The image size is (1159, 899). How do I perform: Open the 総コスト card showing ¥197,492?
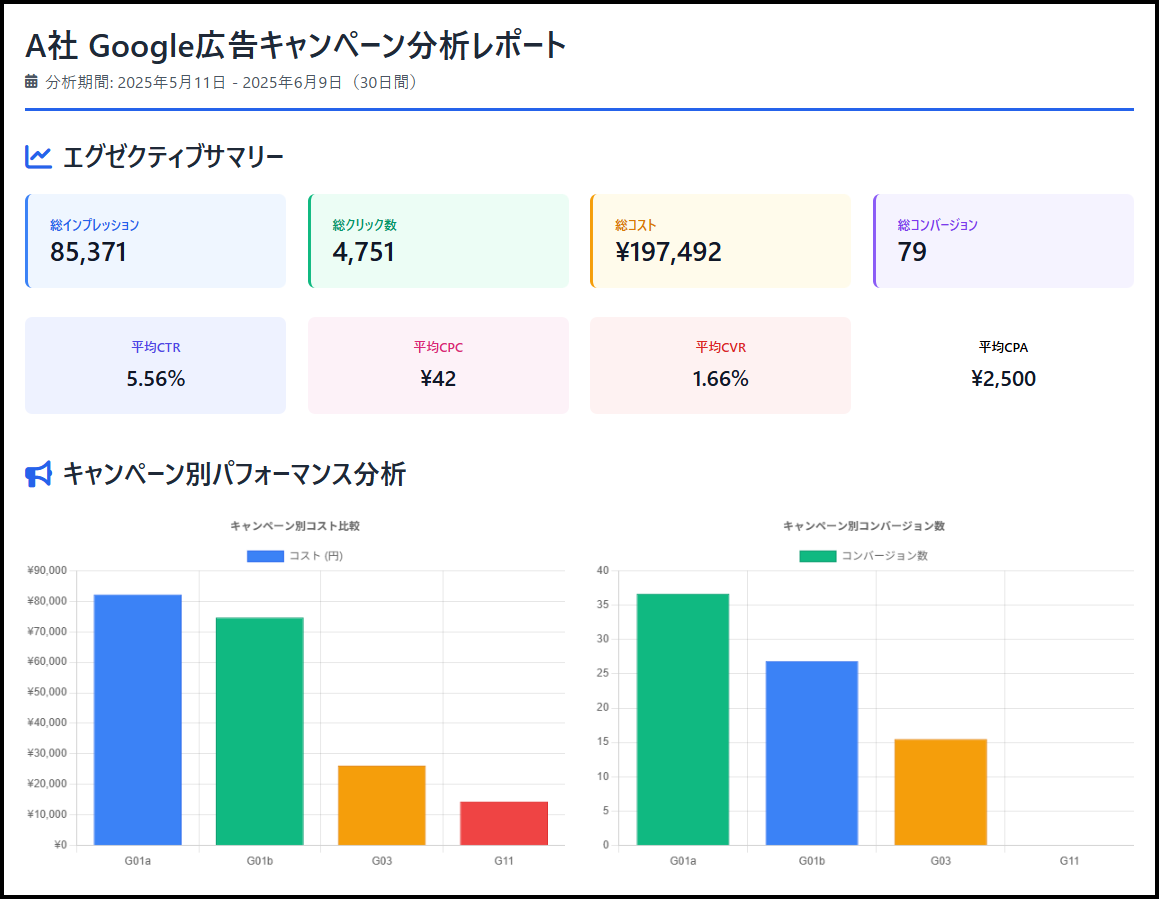(720, 241)
